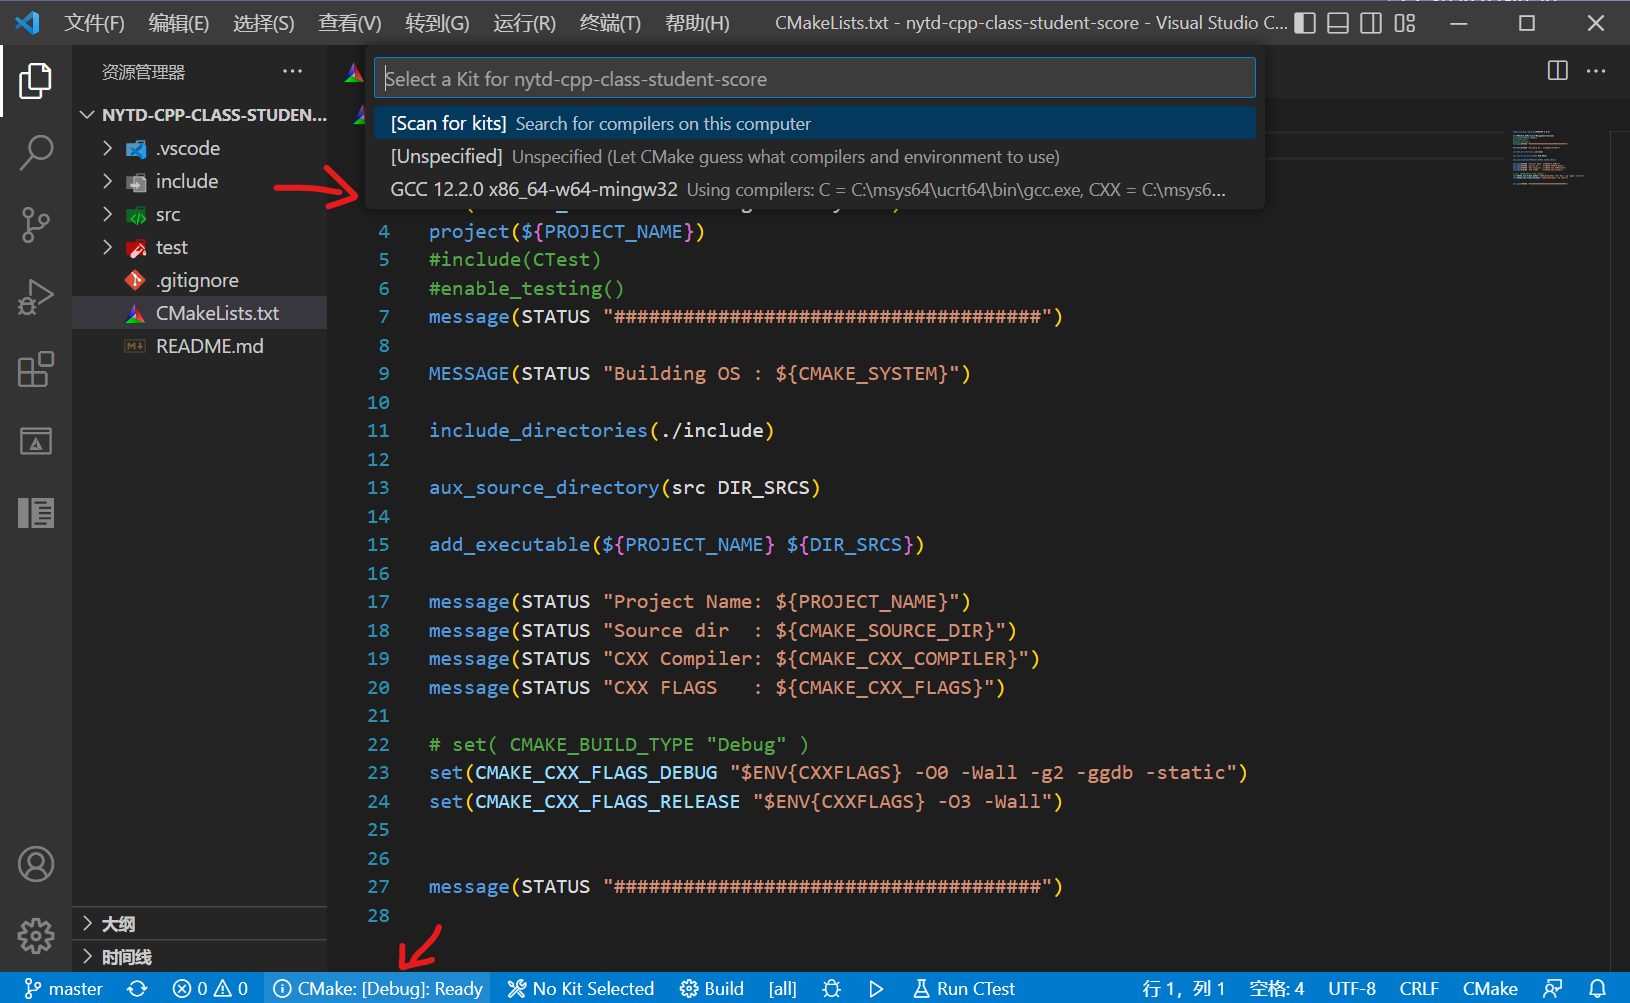Expand the 大纲 outline section

point(118,924)
